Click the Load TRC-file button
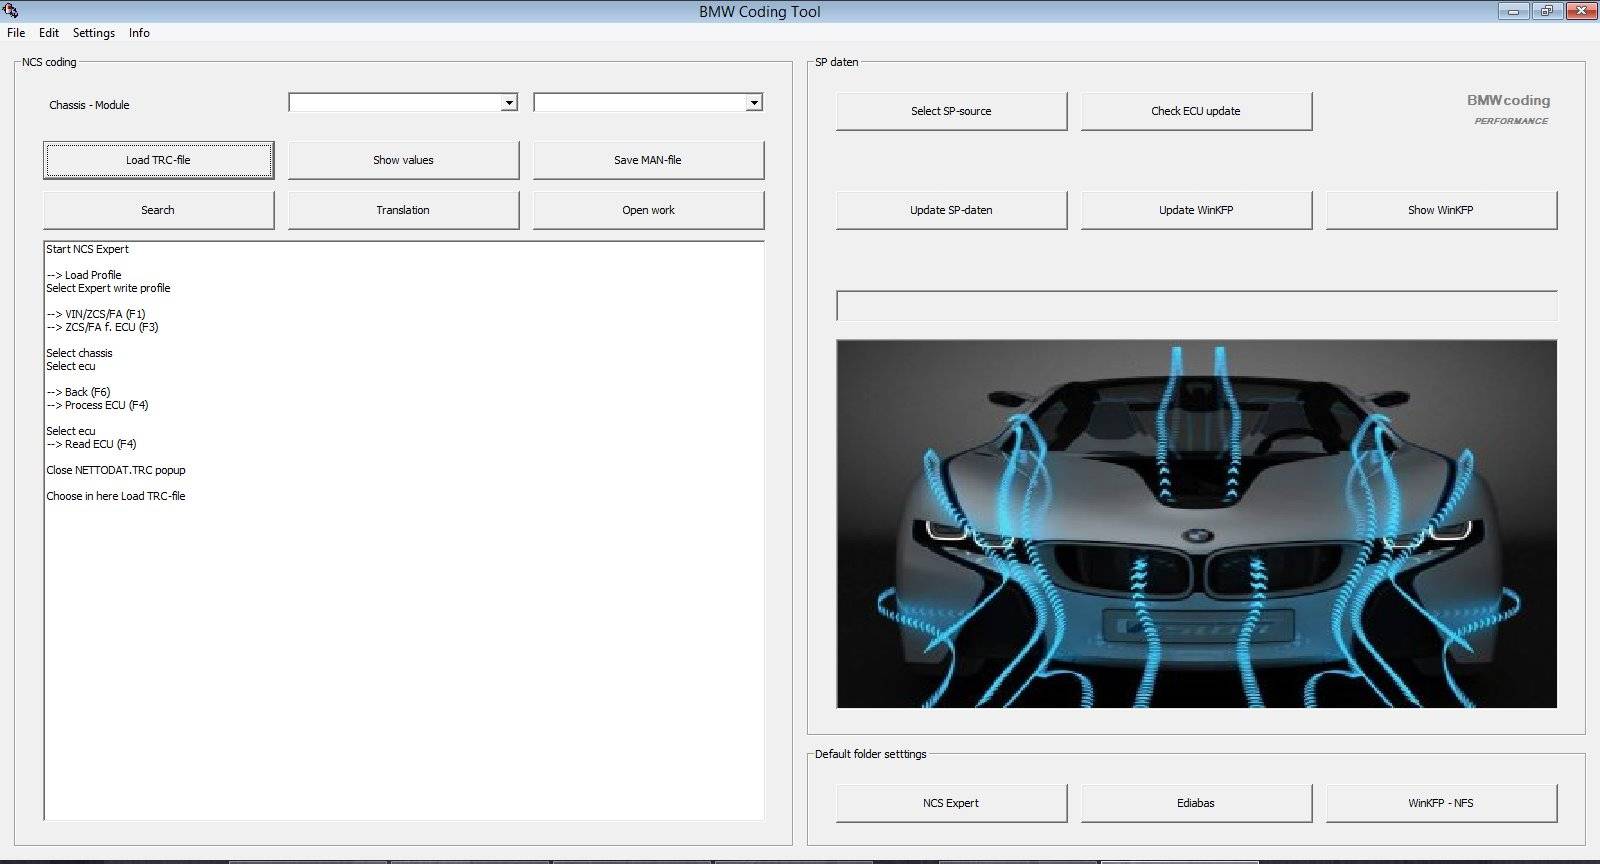This screenshot has height=864, width=1600. pos(158,160)
